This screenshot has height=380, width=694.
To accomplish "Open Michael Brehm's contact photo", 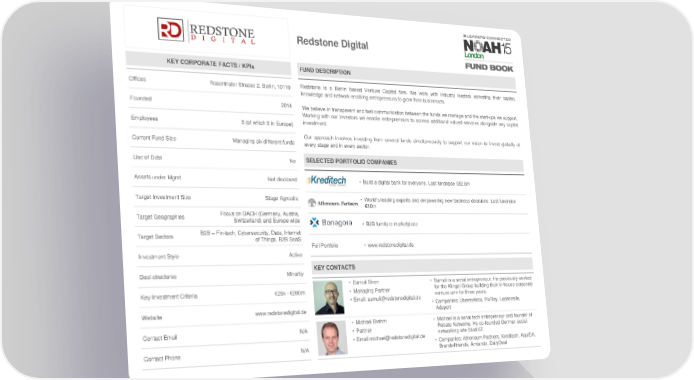I will pos(332,338).
